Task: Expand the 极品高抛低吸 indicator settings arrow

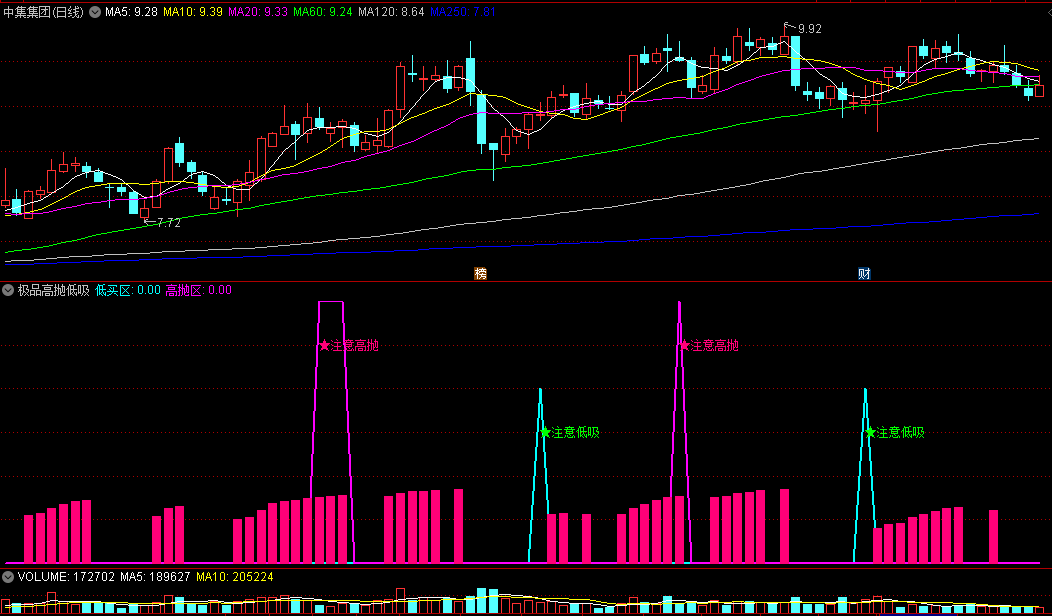Action: [8, 291]
